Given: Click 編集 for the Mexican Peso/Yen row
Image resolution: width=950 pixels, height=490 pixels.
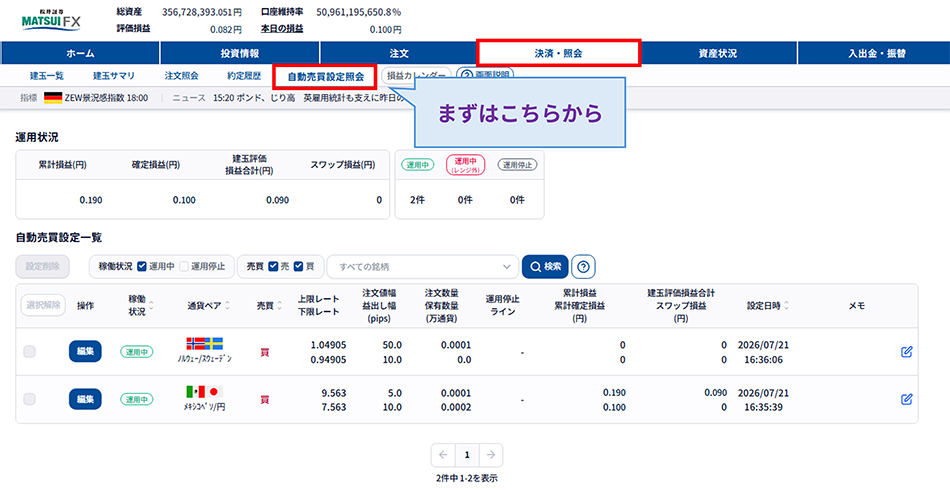Looking at the screenshot, I should pyautogui.click(x=85, y=399).
